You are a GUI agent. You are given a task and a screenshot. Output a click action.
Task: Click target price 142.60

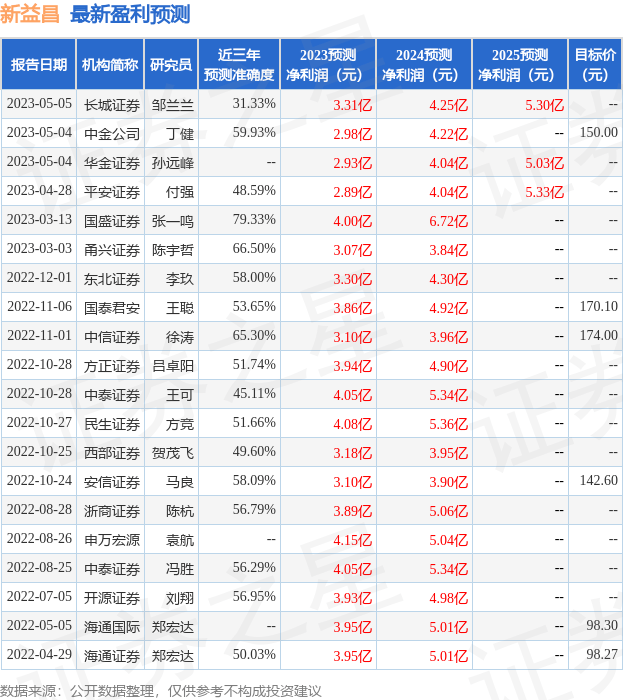point(599,481)
